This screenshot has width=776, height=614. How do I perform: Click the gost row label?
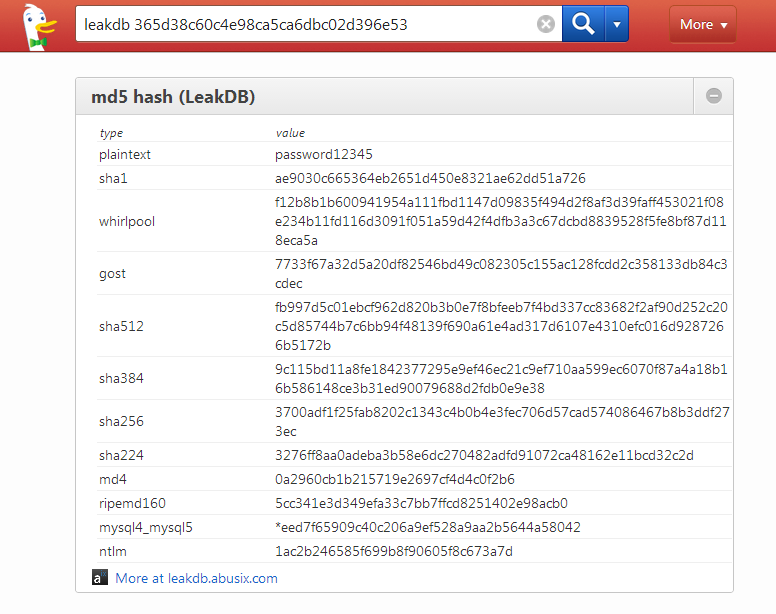(112, 274)
